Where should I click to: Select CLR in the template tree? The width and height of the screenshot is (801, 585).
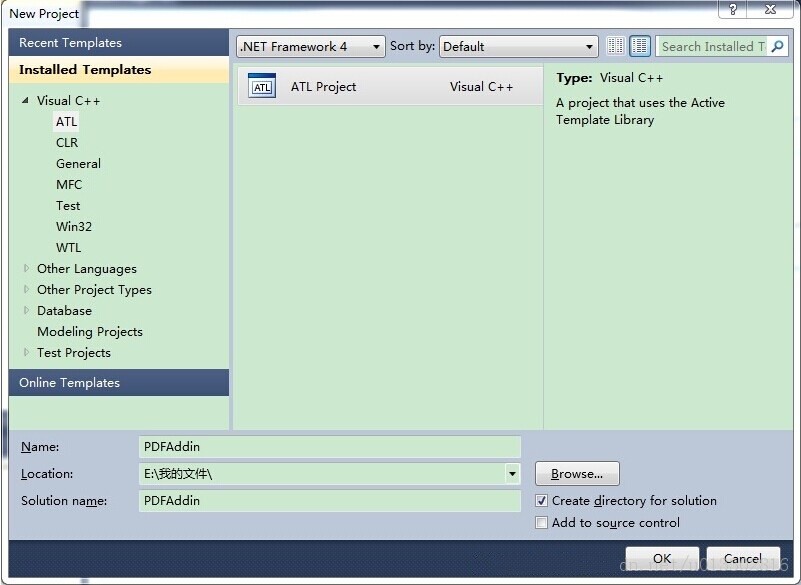pos(67,143)
